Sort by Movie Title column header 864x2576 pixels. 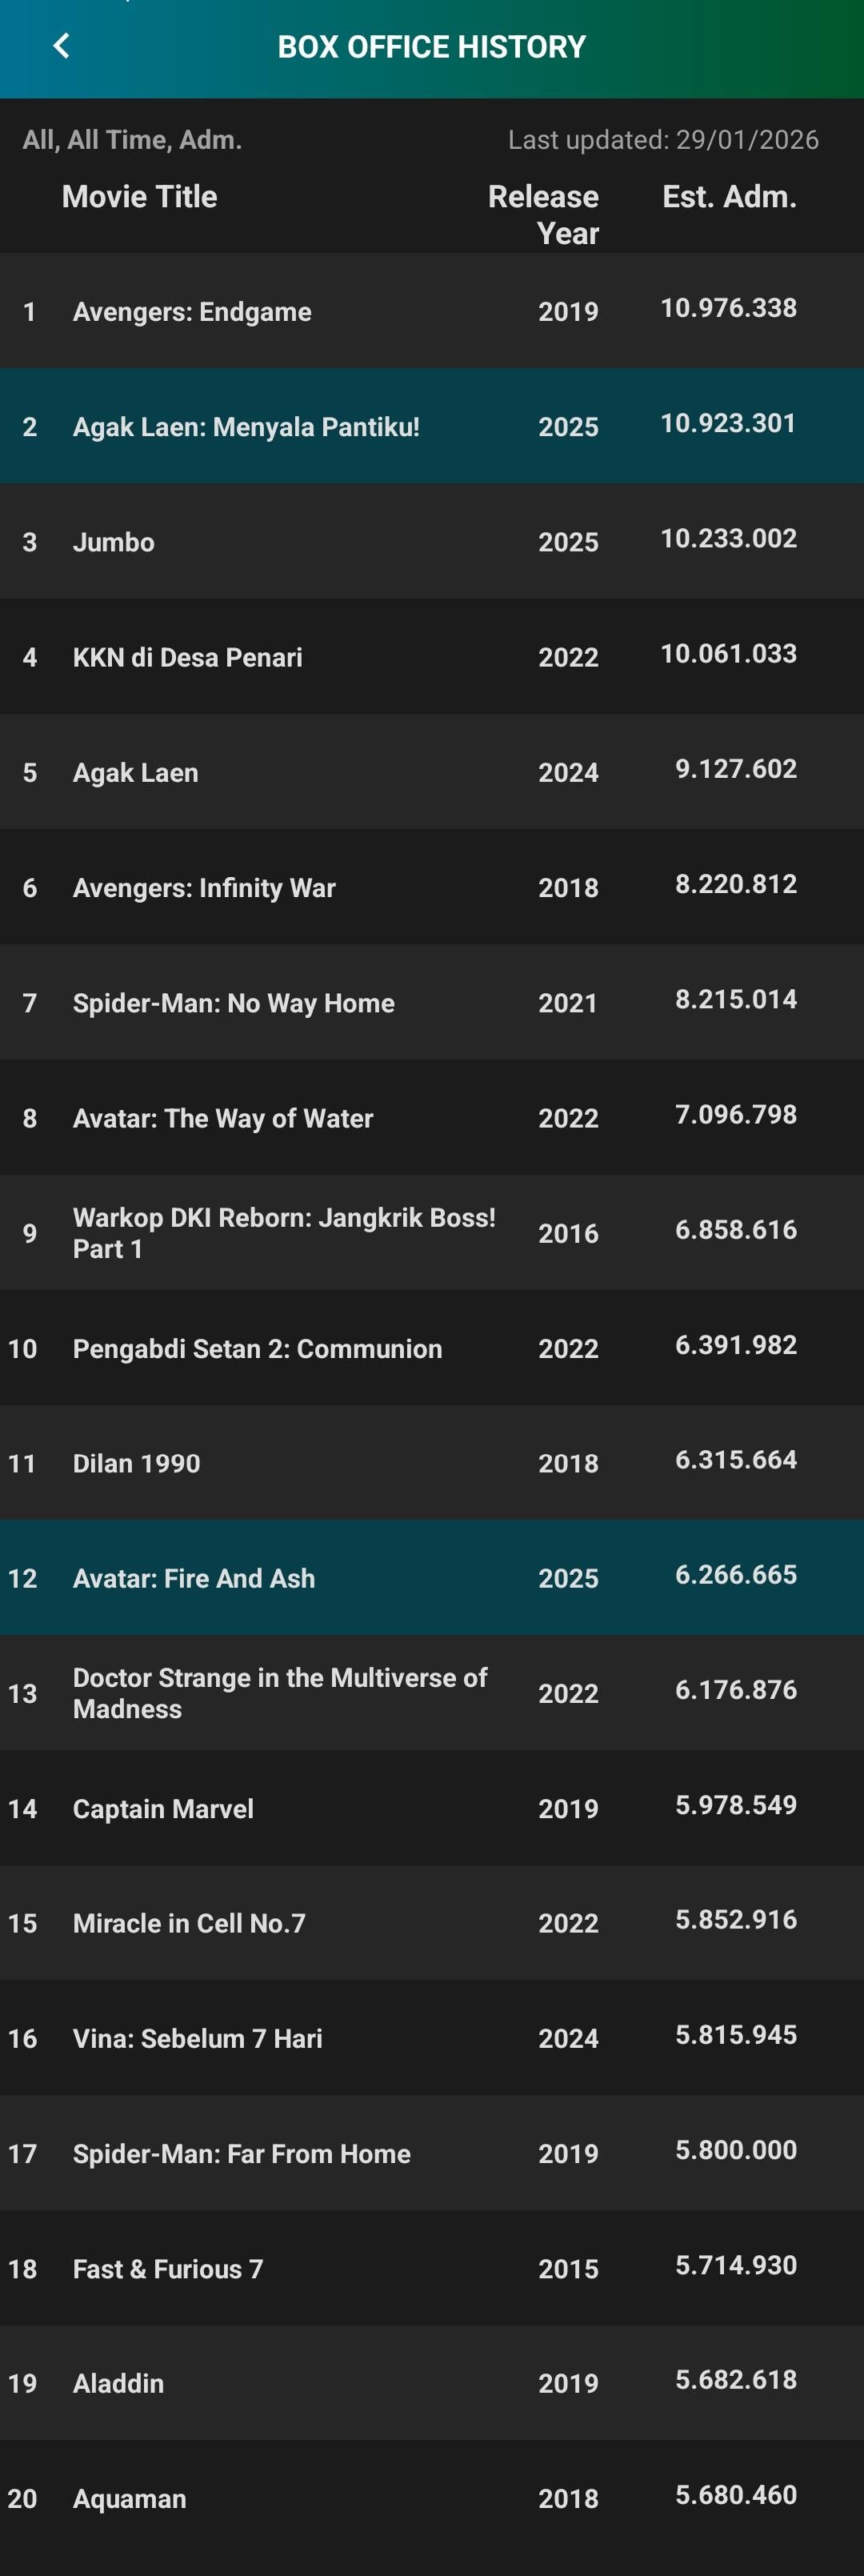140,197
